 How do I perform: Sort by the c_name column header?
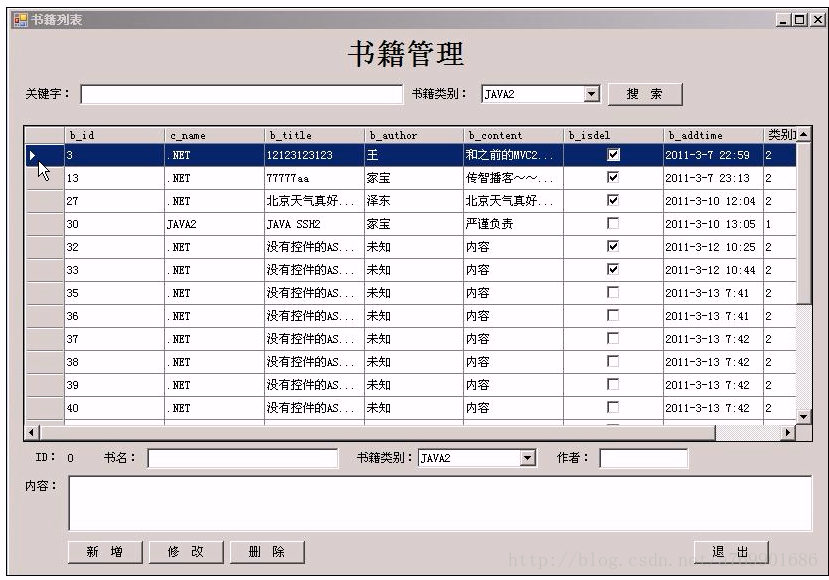214,135
